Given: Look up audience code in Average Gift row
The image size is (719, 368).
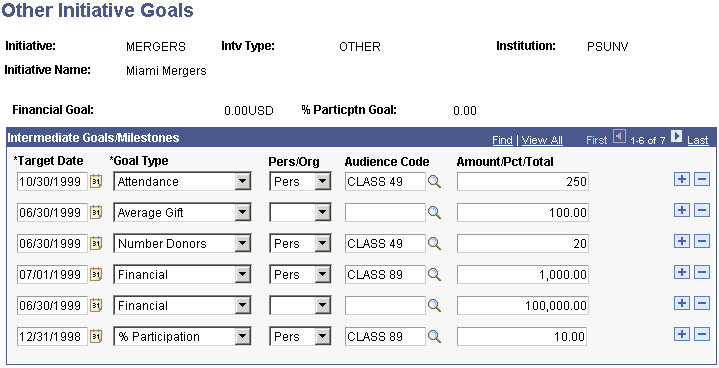Looking at the screenshot, I should 434,213.
